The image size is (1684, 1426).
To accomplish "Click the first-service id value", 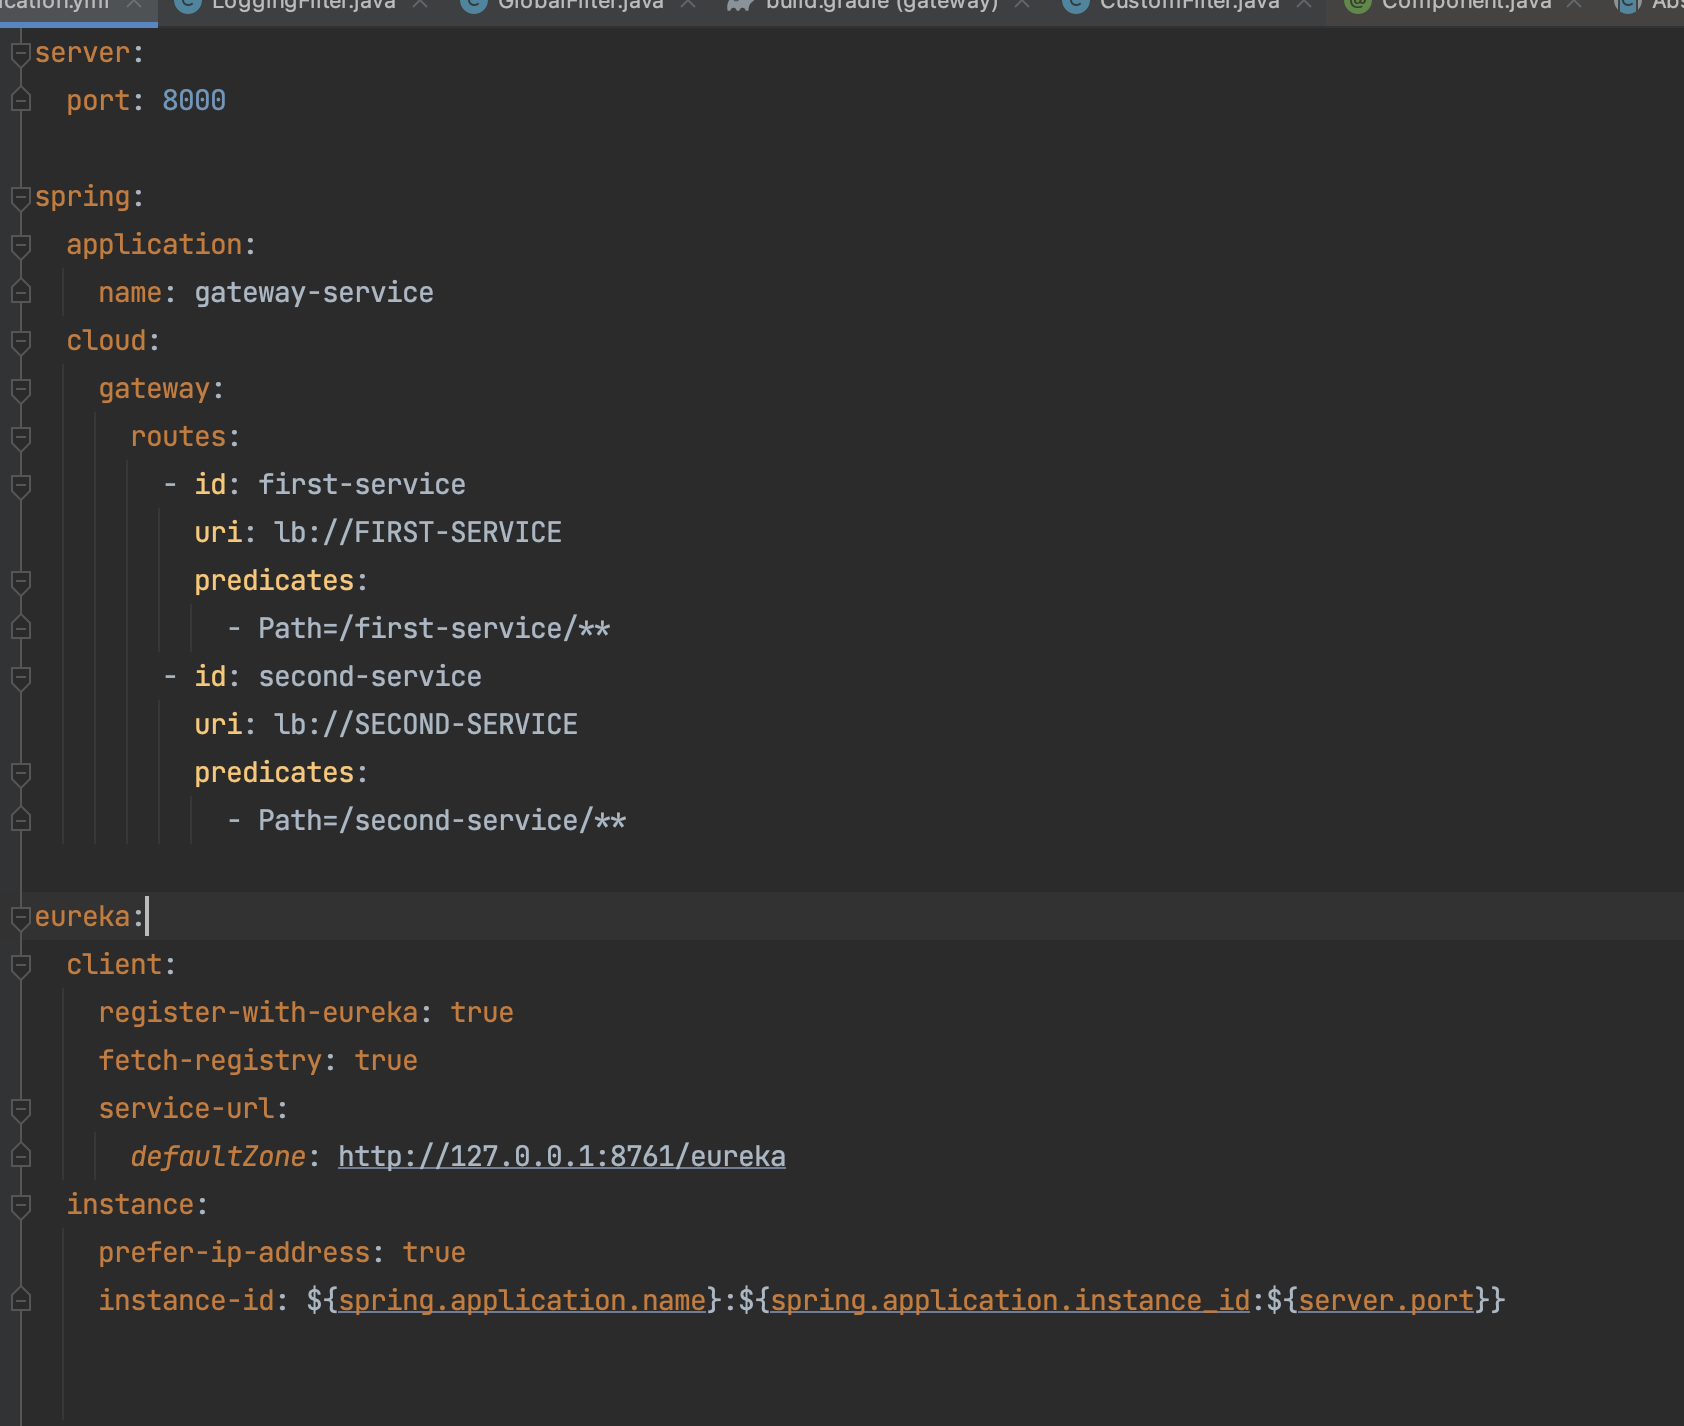I will pyautogui.click(x=362, y=485).
